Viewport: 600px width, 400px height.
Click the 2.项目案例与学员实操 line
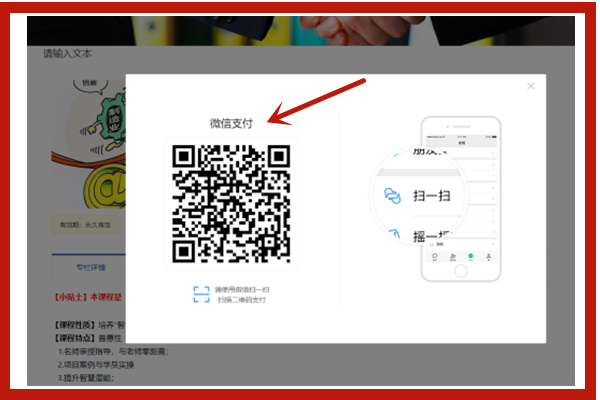[96, 364]
